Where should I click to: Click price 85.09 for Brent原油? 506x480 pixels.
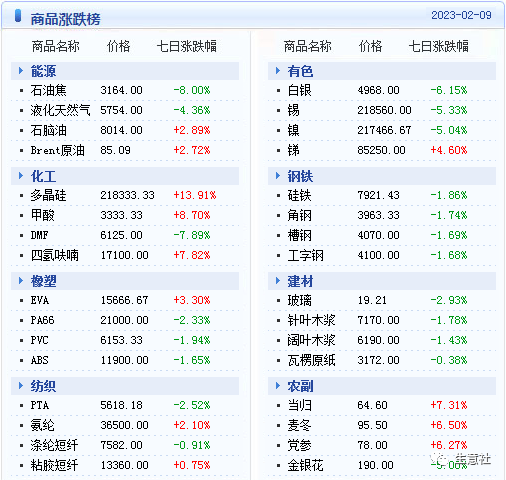pos(115,150)
